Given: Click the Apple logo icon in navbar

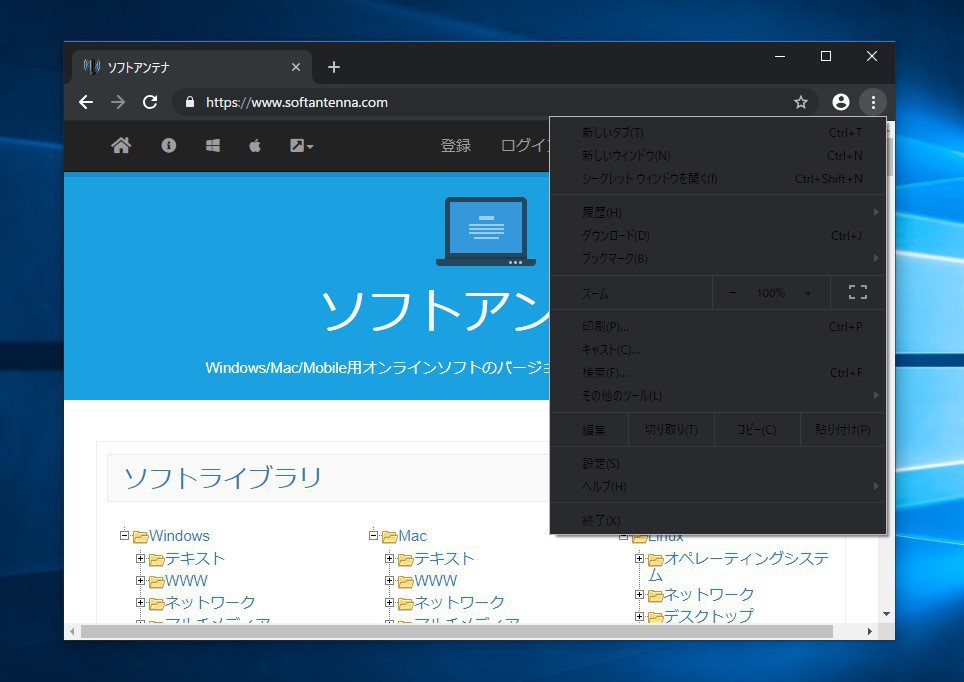Looking at the screenshot, I should pyautogui.click(x=255, y=146).
